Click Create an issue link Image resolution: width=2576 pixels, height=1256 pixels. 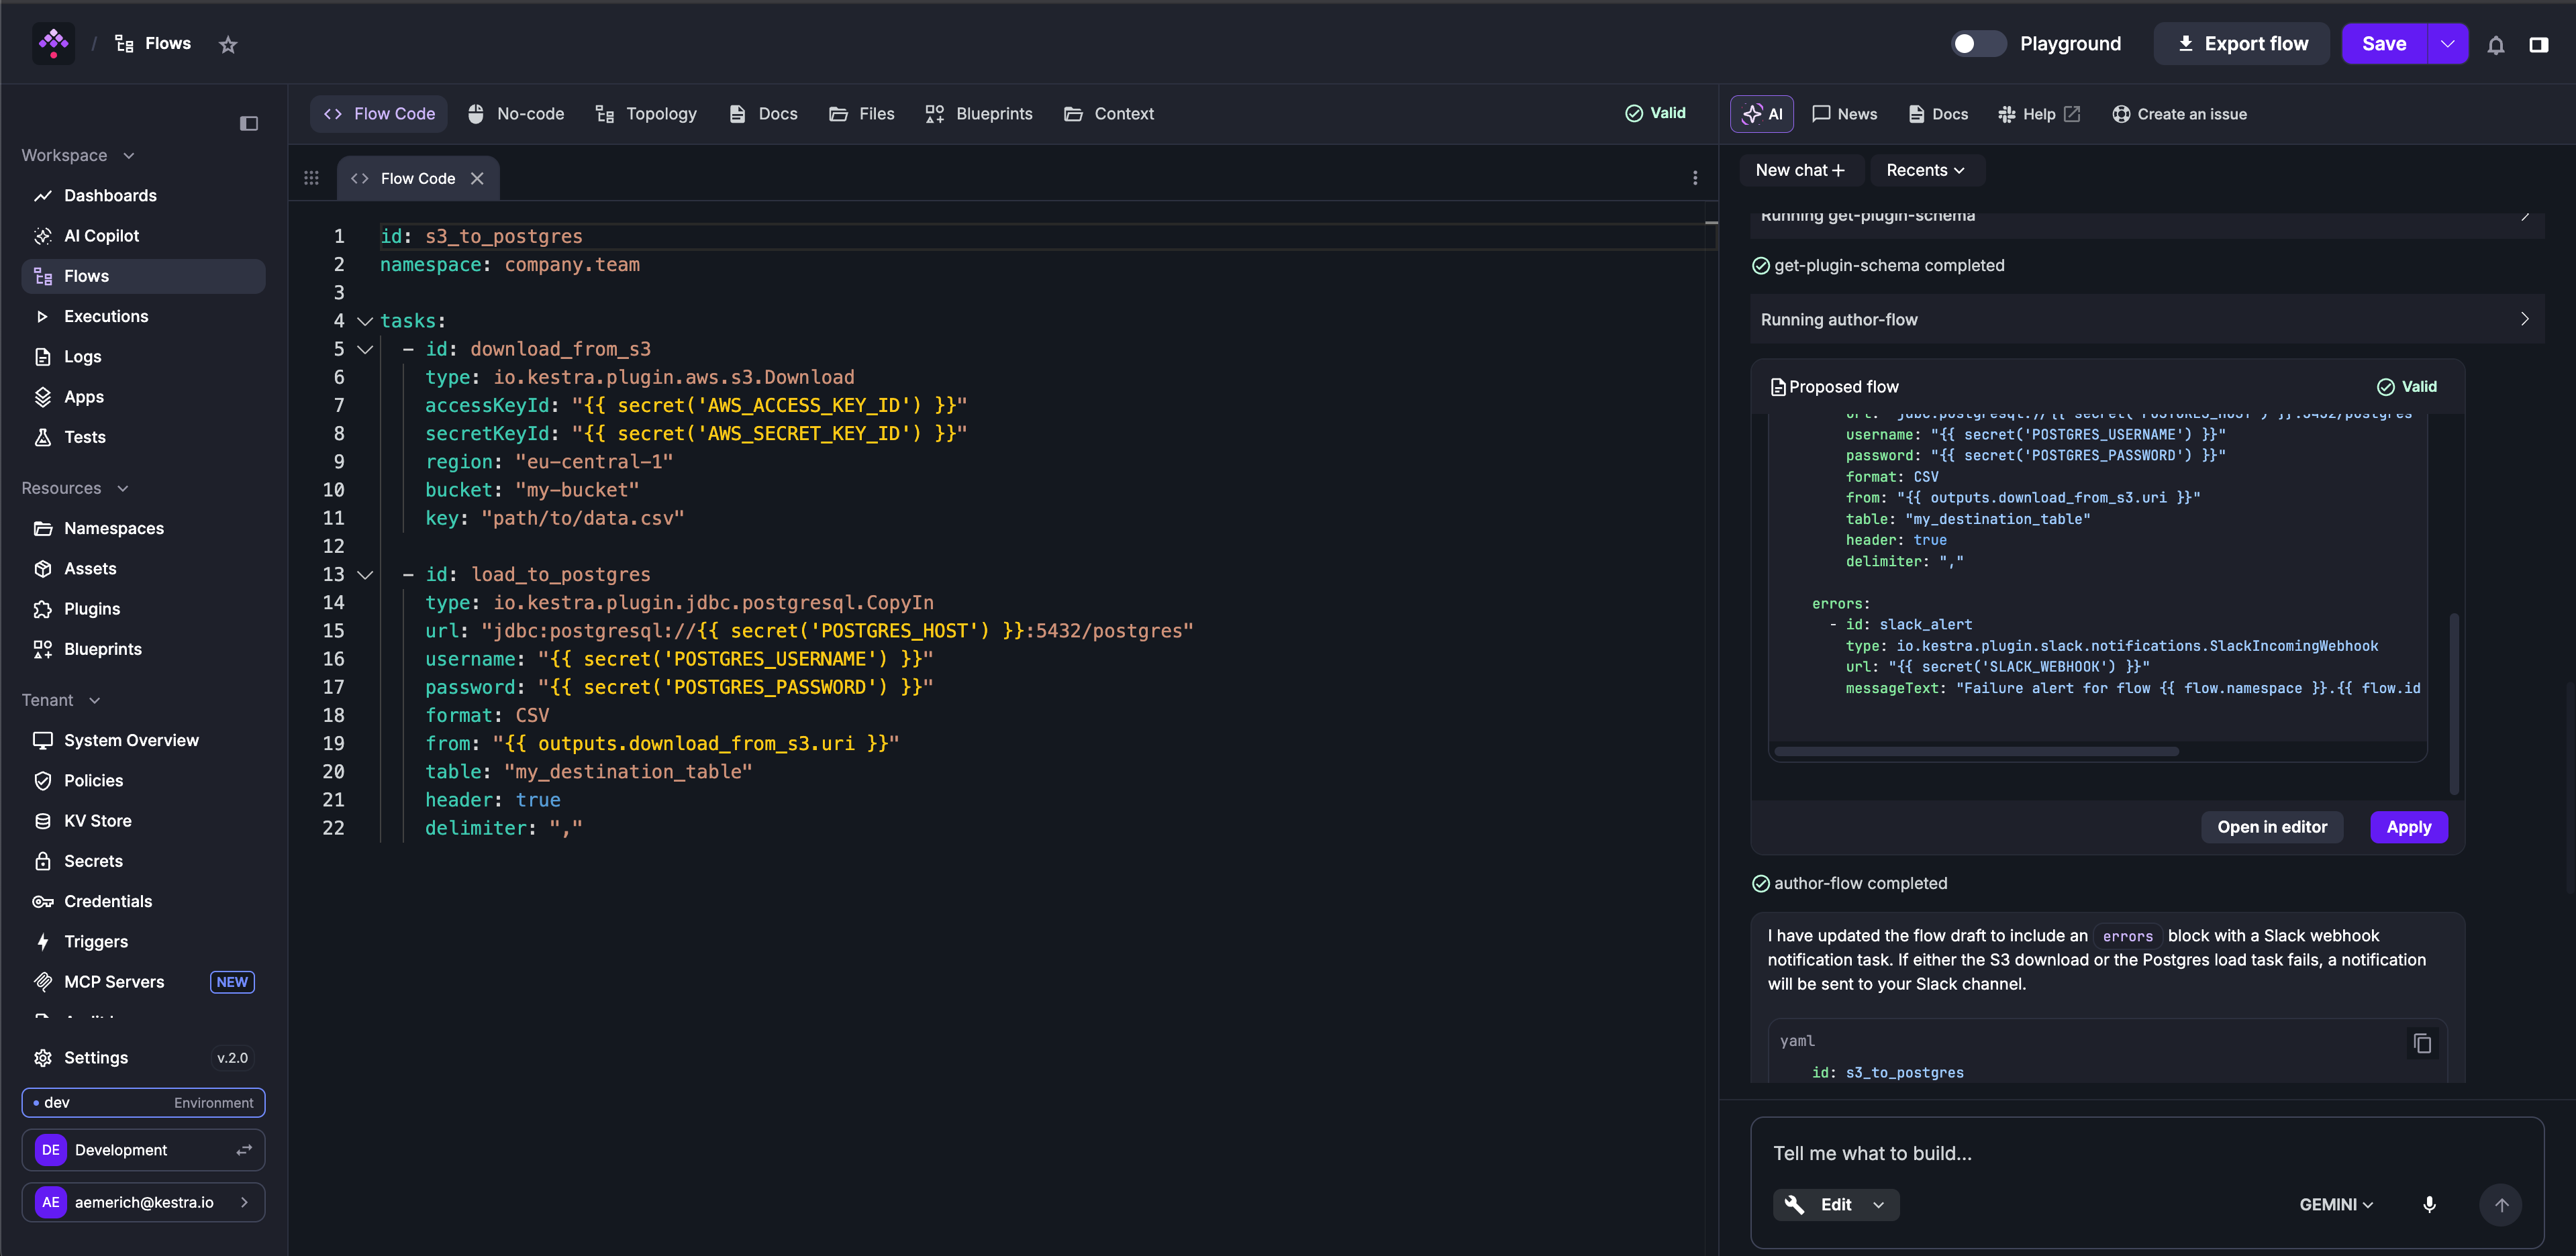(x=2180, y=114)
